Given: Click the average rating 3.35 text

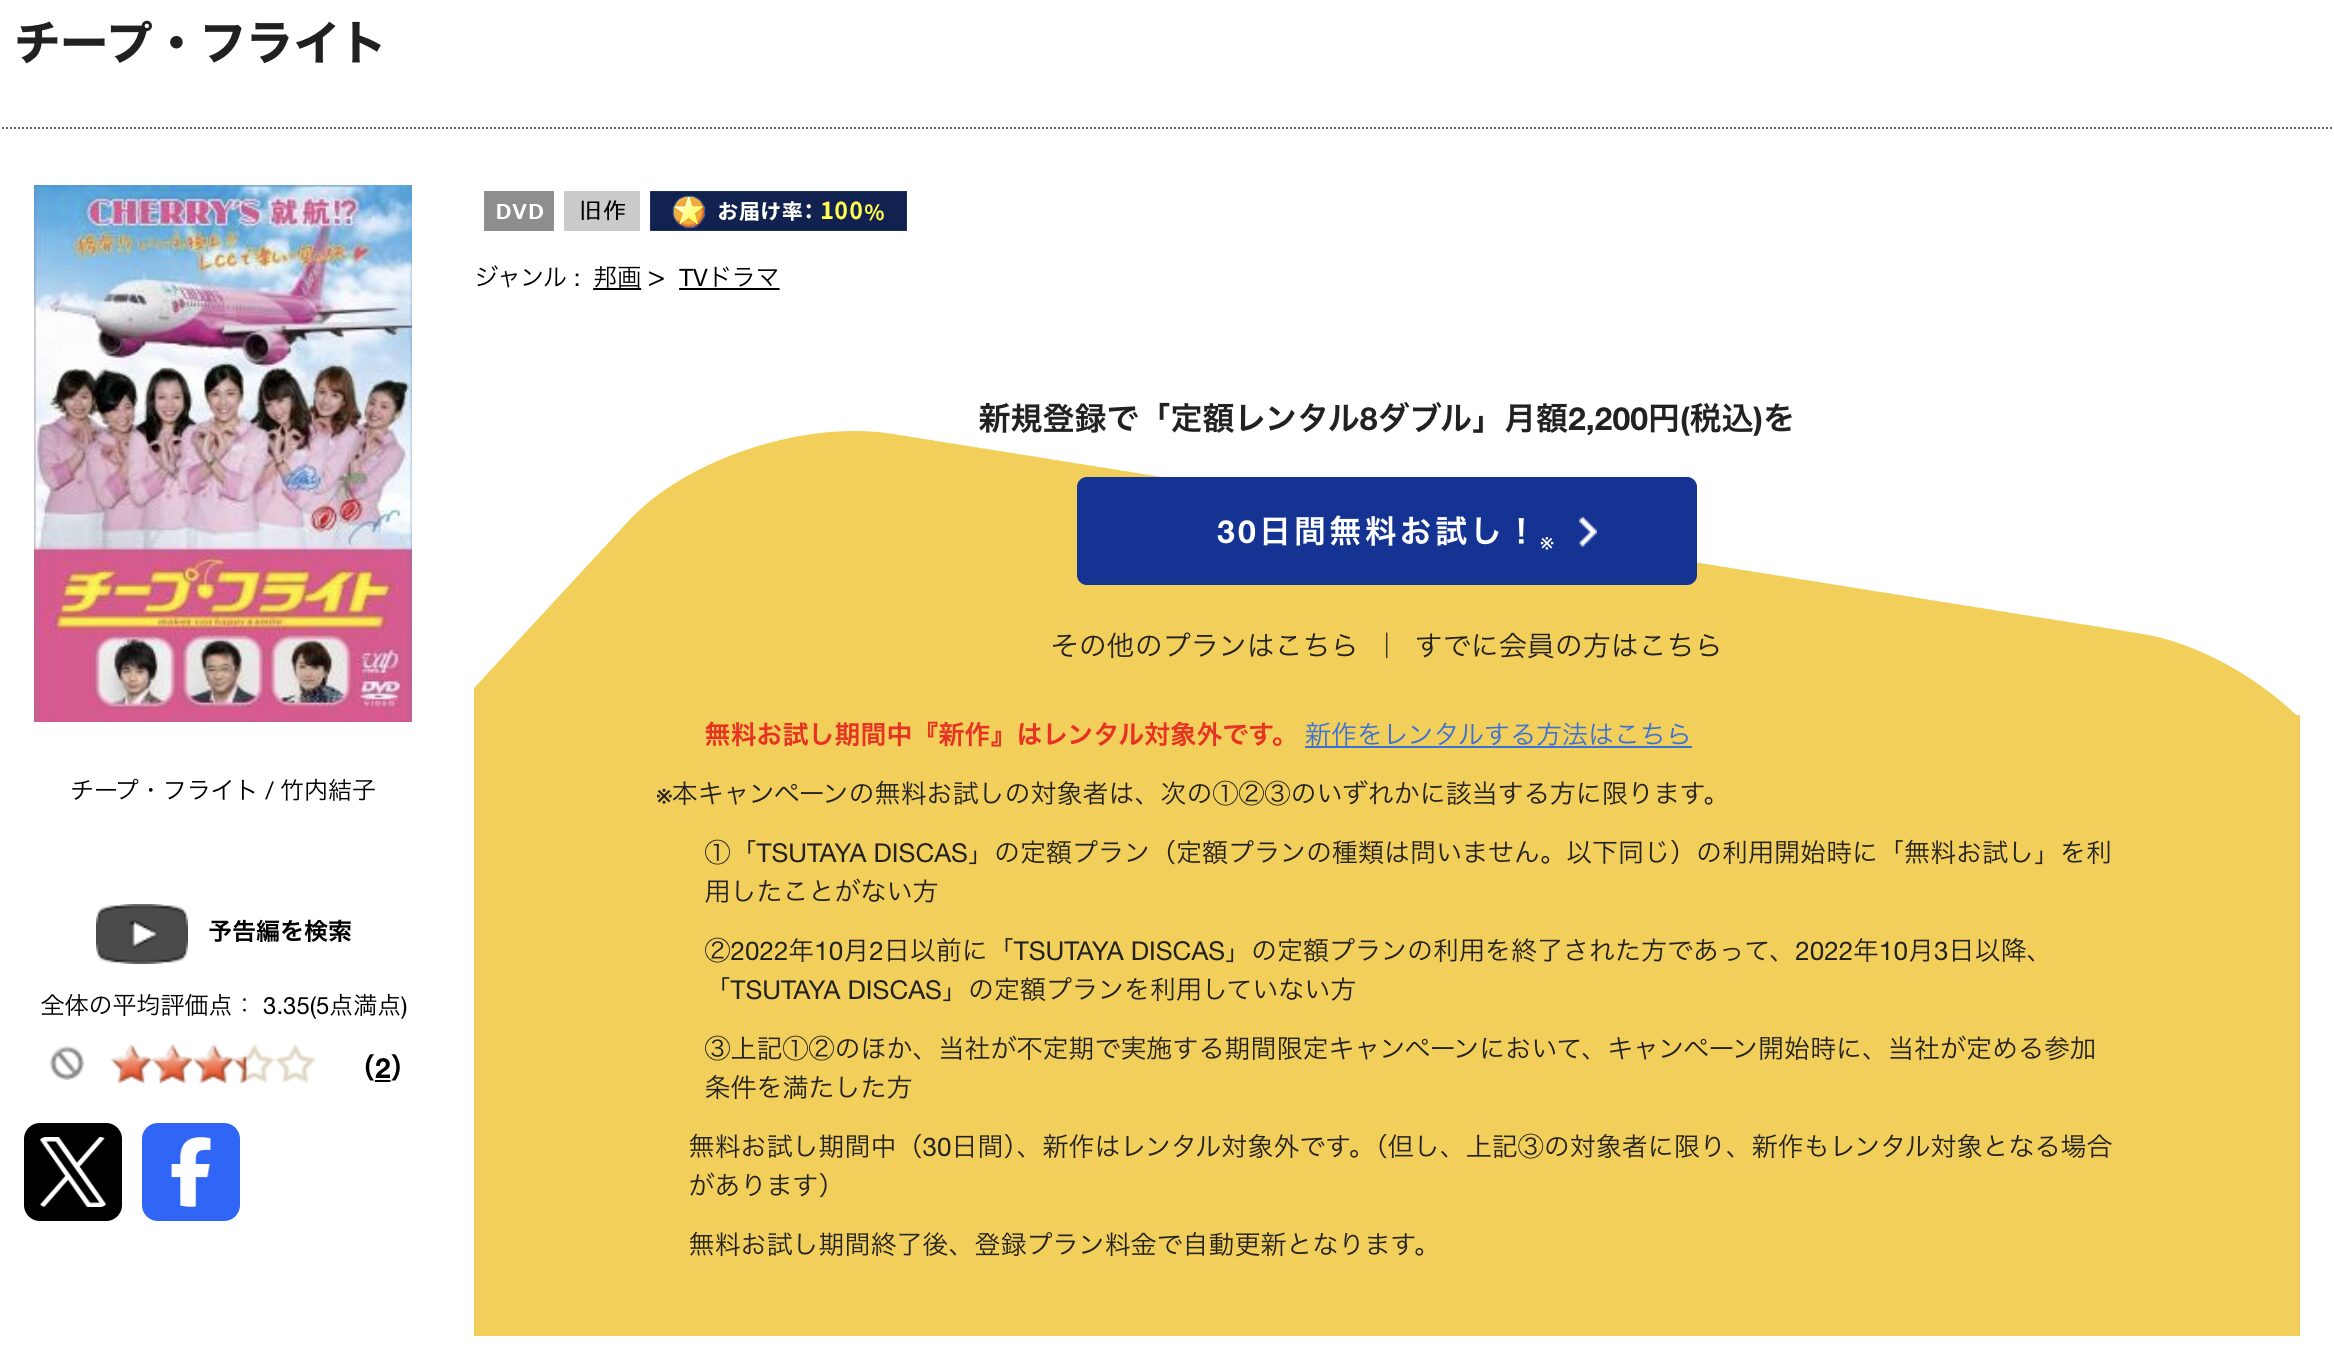Looking at the screenshot, I should pyautogui.click(x=224, y=1005).
